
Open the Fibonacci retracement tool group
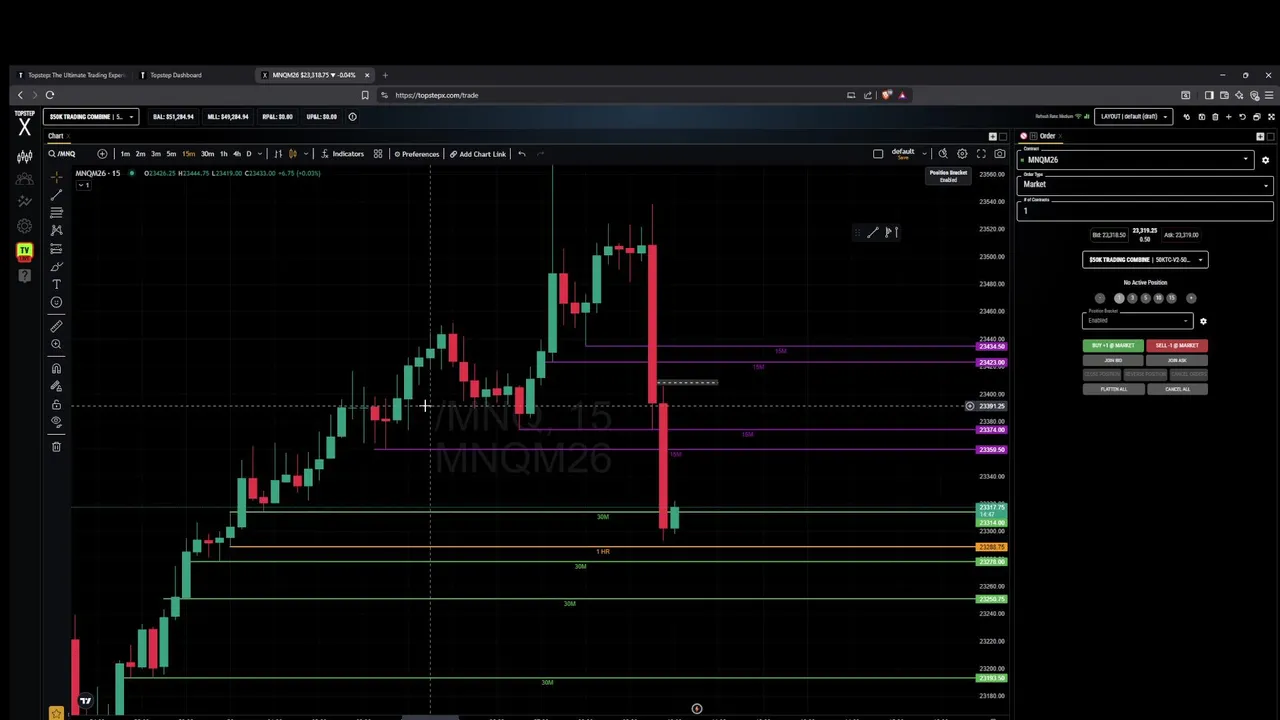point(56,212)
